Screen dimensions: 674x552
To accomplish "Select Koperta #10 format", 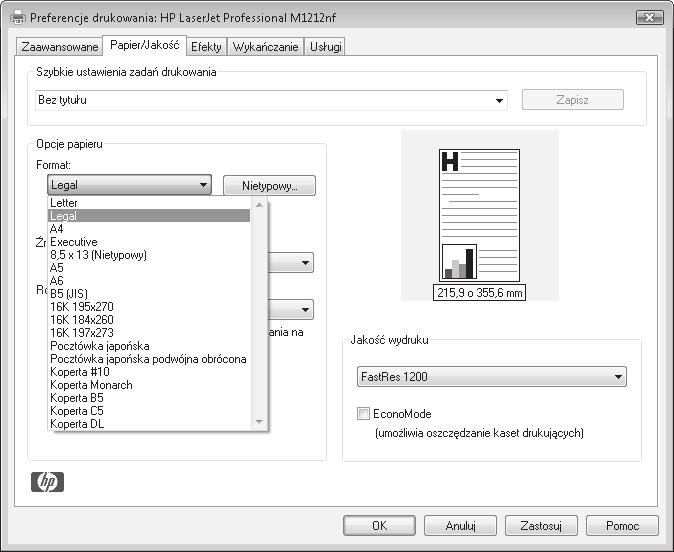I will pos(149,371).
